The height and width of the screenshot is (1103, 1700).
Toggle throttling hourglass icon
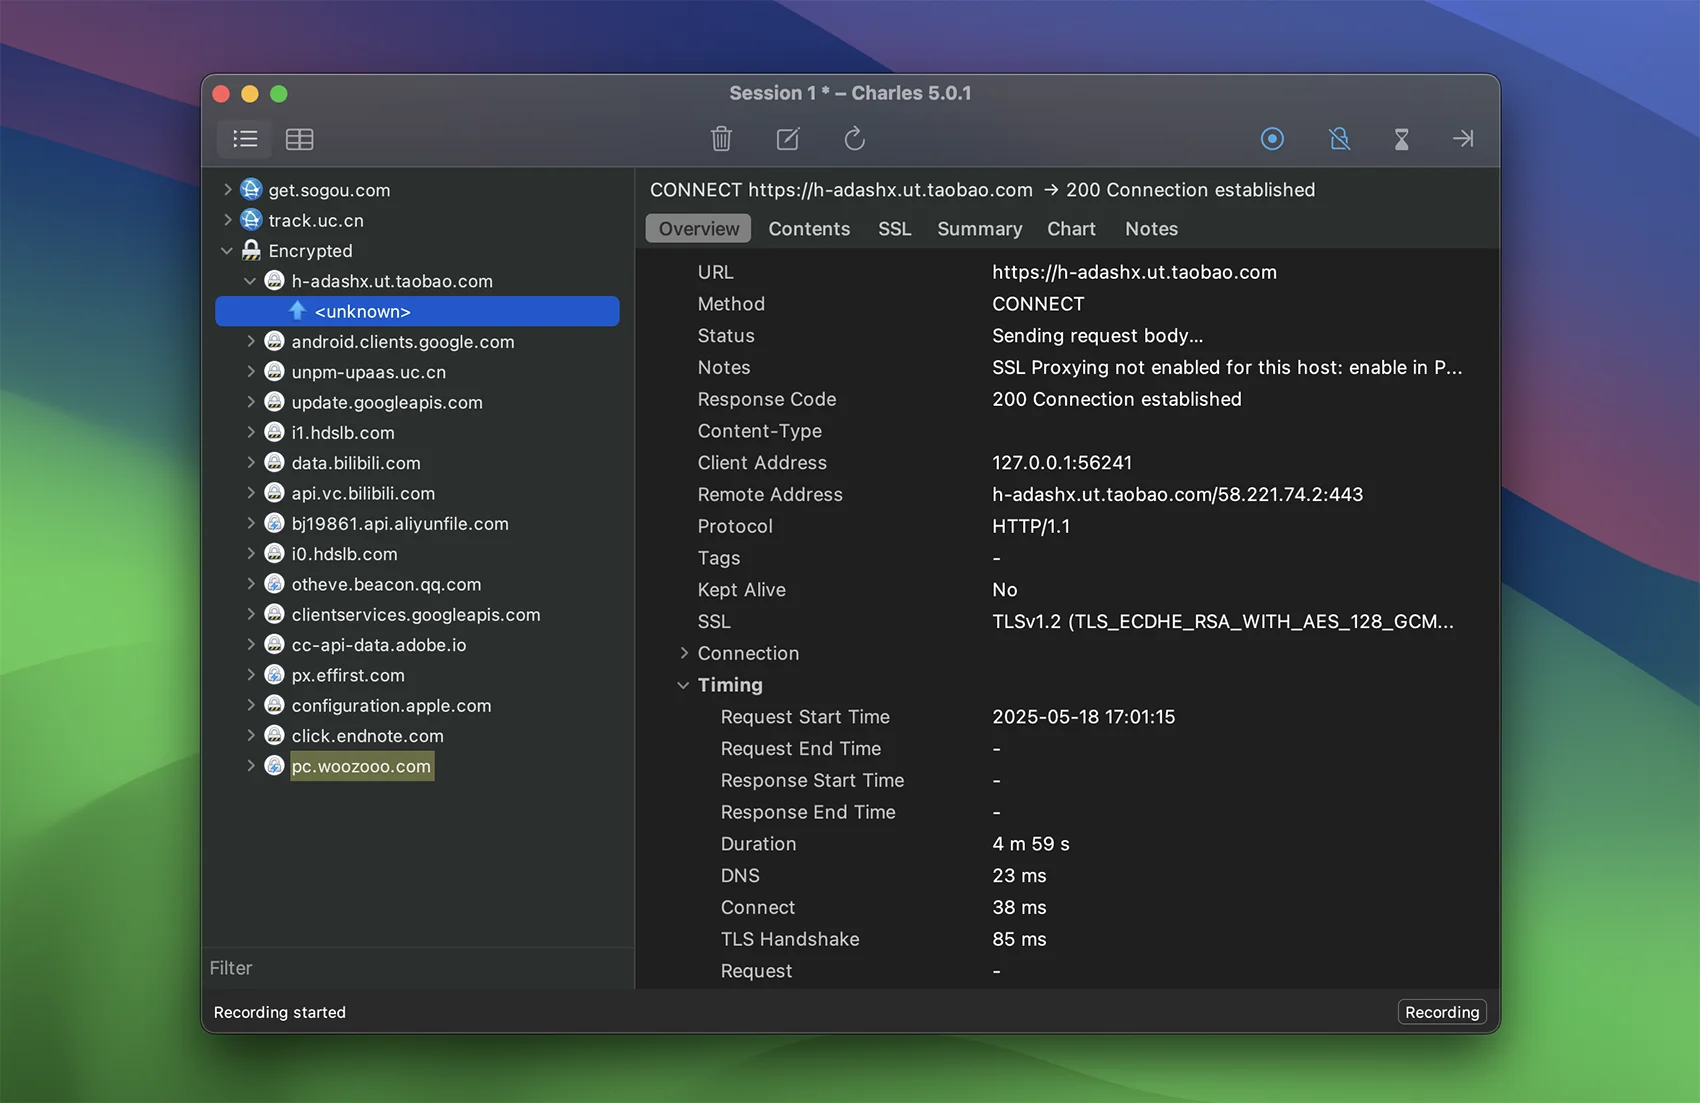(x=1401, y=139)
